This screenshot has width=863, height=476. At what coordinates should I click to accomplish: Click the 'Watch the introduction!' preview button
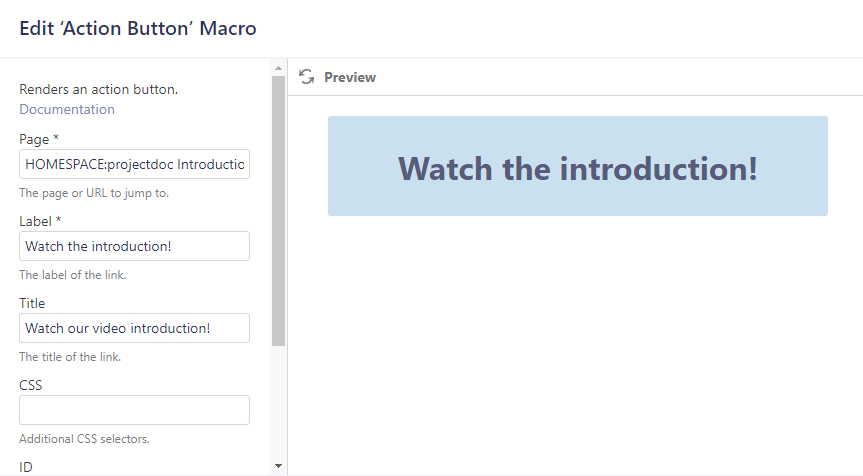point(577,167)
